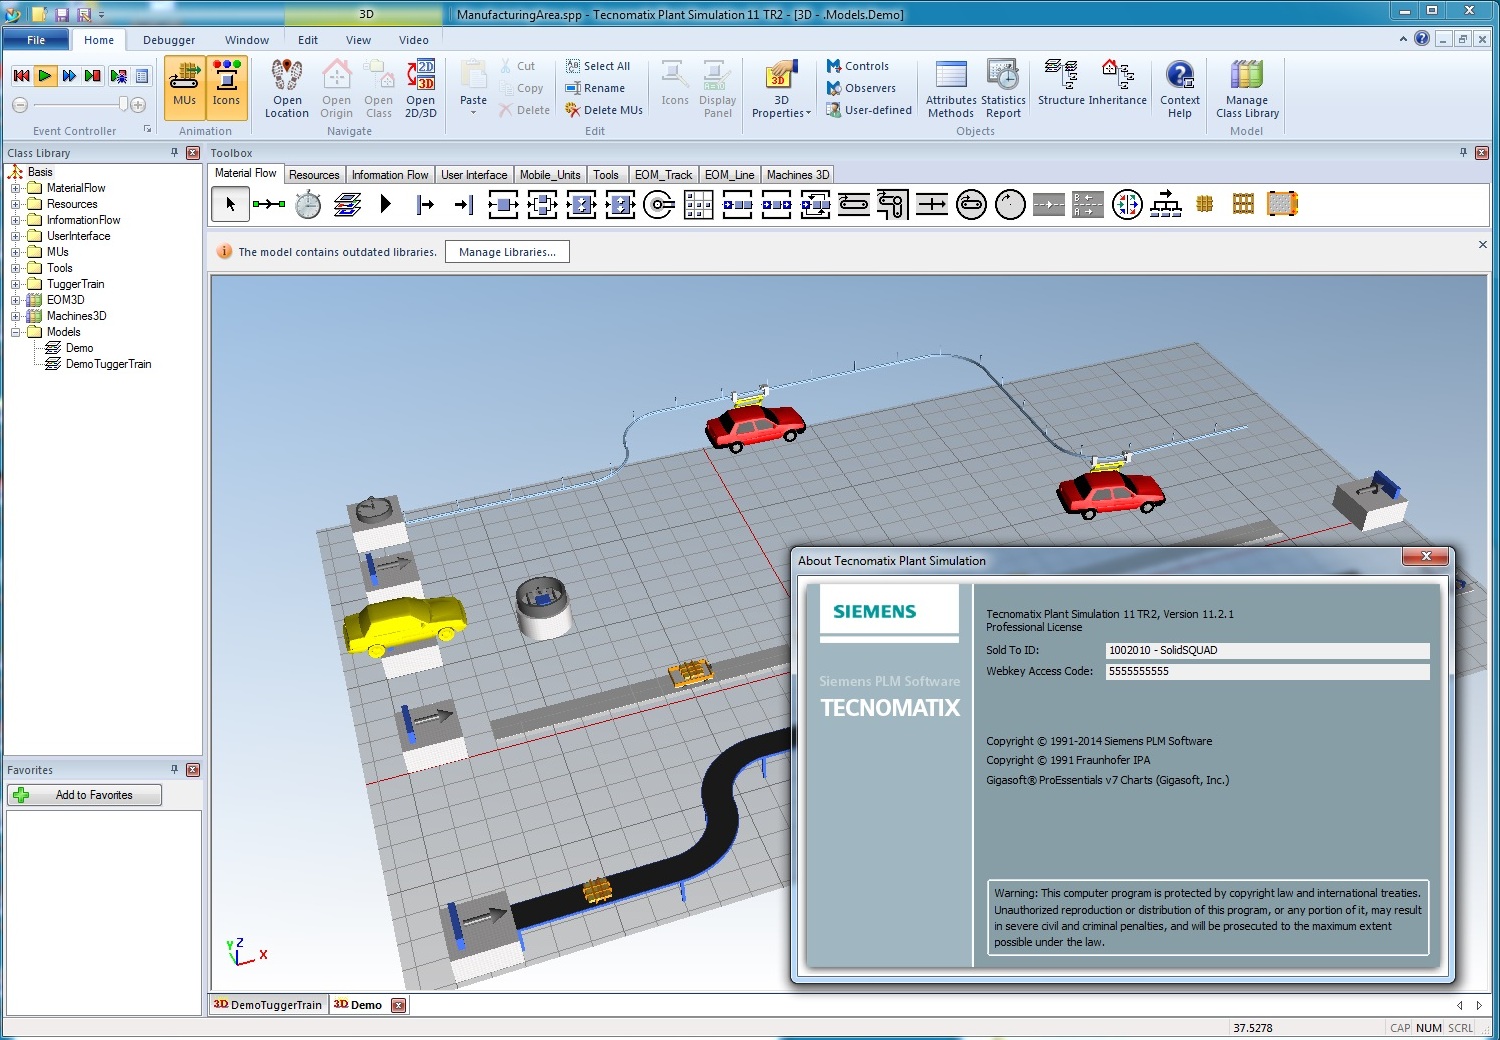Open the Information Flow toolbox tab
The width and height of the screenshot is (1500, 1040).
[390, 174]
